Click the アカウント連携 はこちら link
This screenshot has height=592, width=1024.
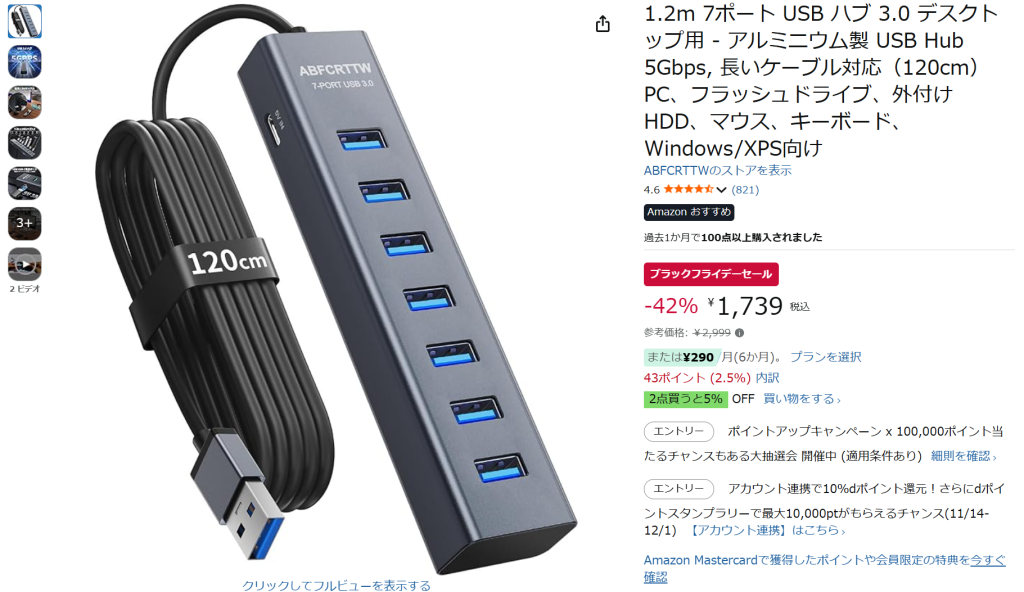(767, 530)
